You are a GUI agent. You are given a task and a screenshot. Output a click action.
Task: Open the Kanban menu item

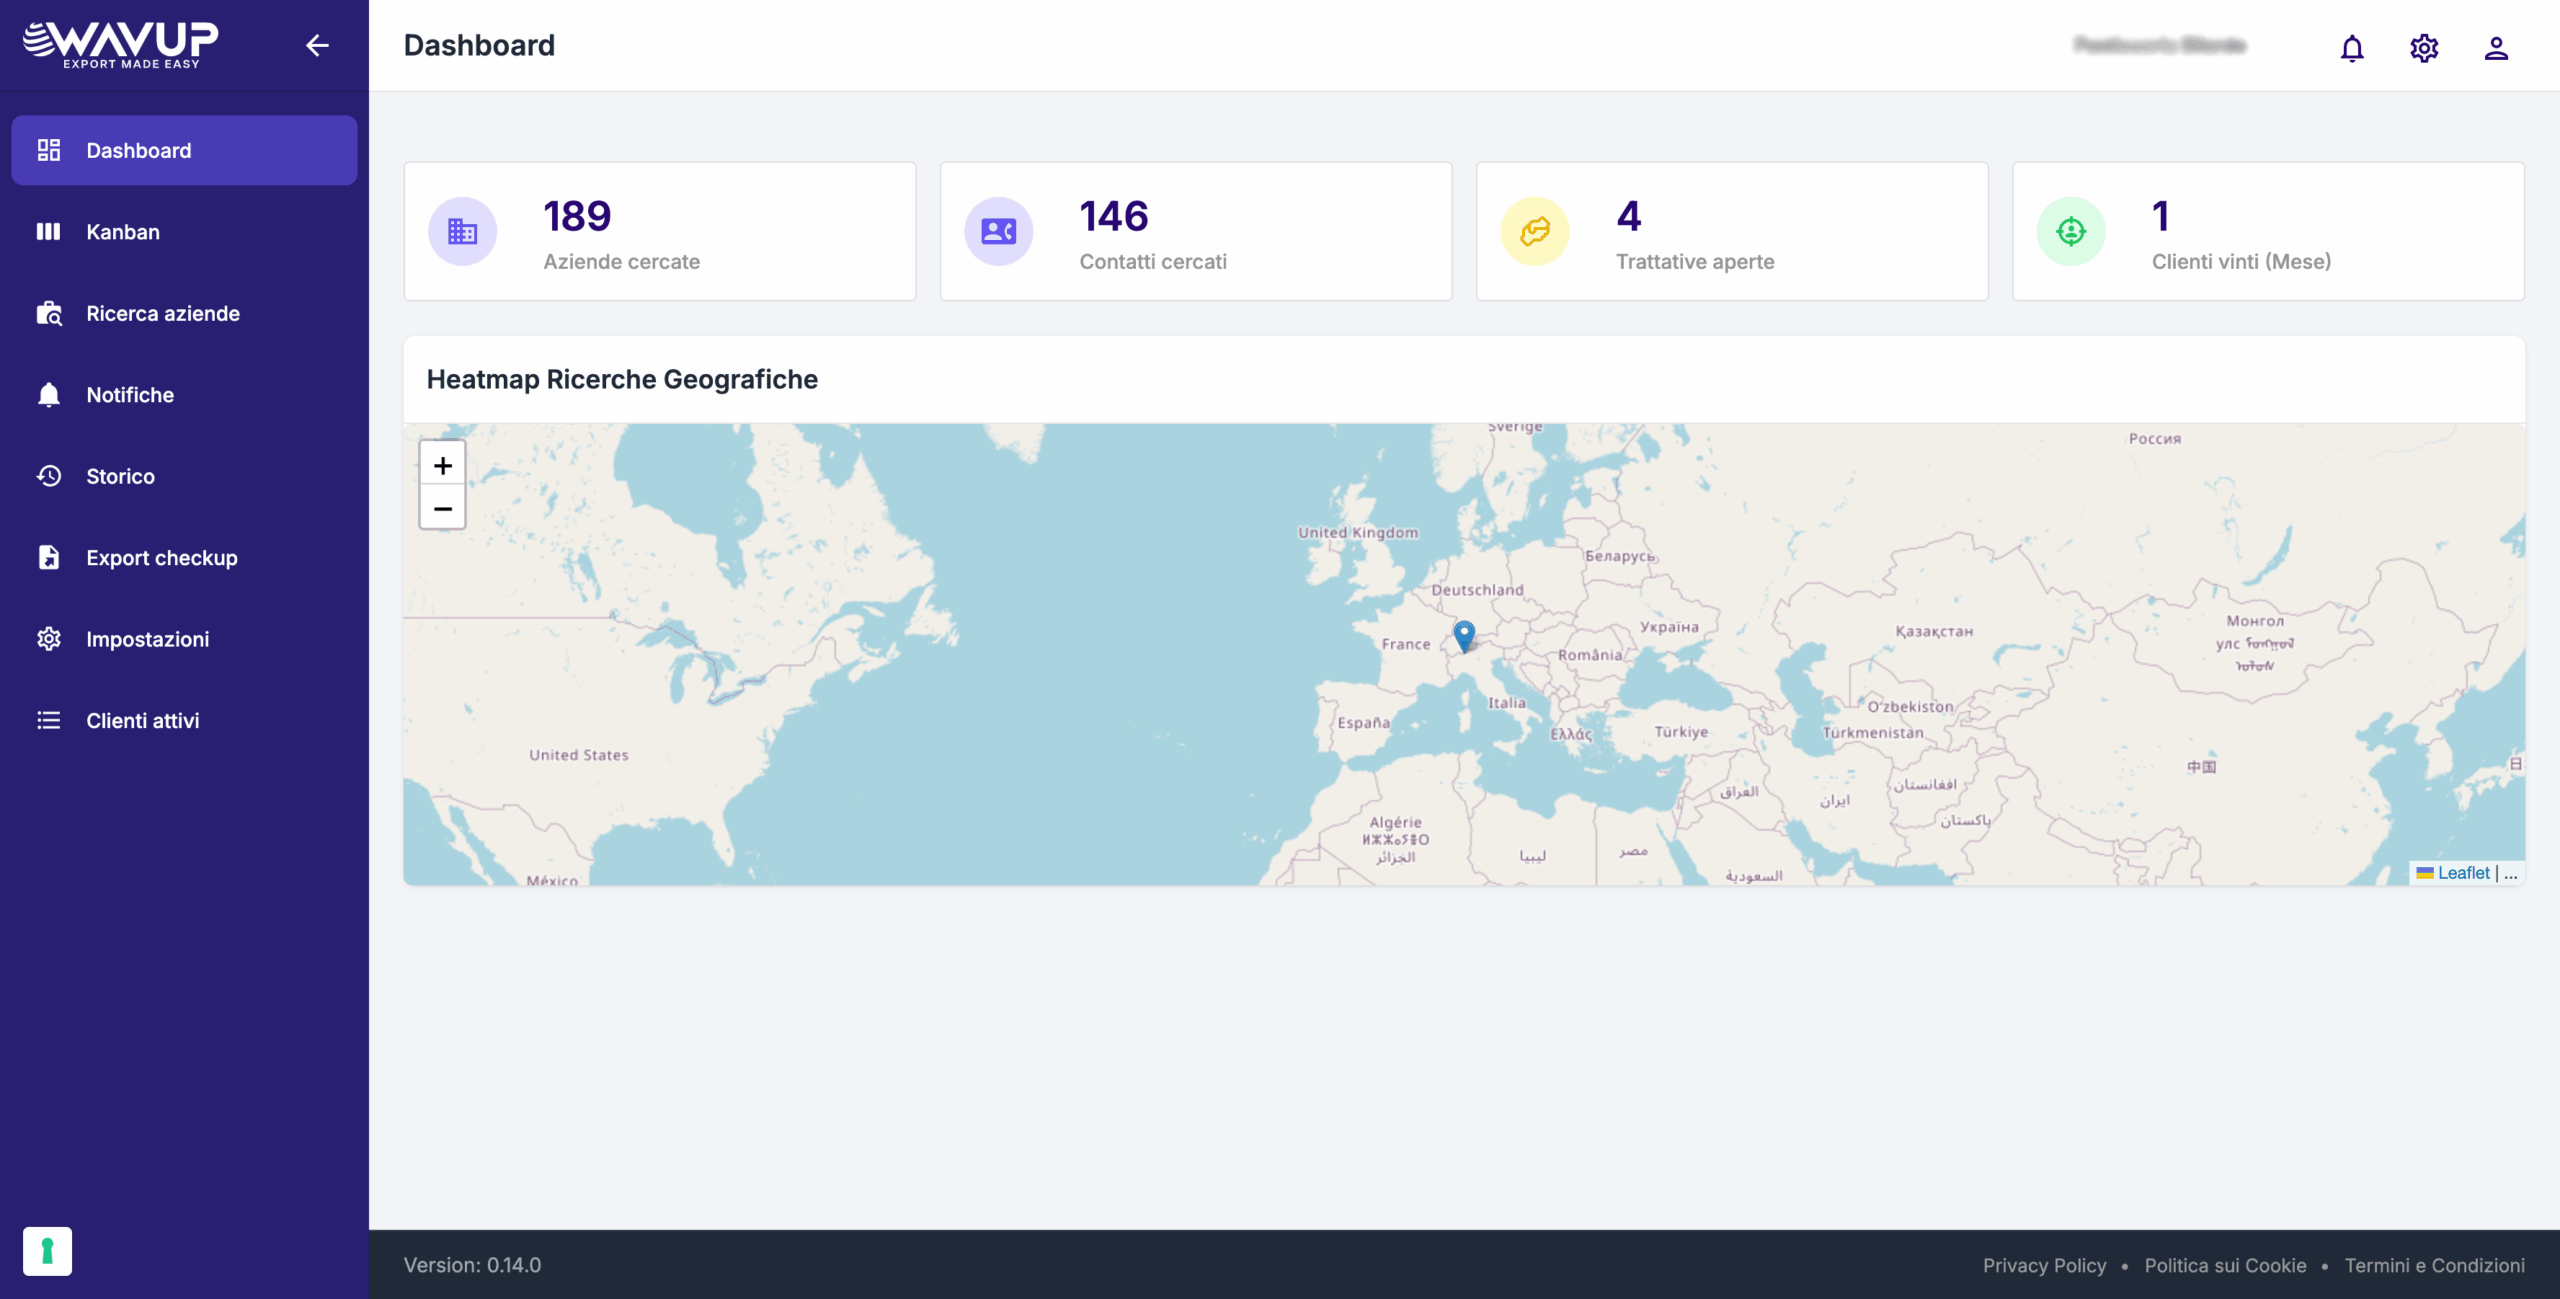pyautogui.click(x=123, y=232)
